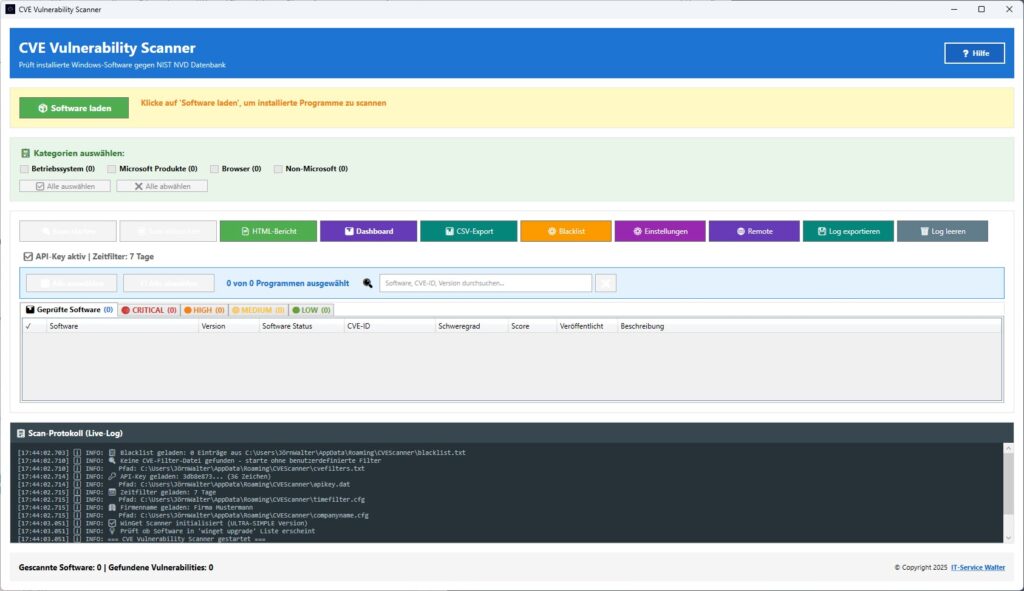This screenshot has width=1024, height=591.
Task: Check the Microsoft Produkte filter
Action: pyautogui.click(x=111, y=169)
